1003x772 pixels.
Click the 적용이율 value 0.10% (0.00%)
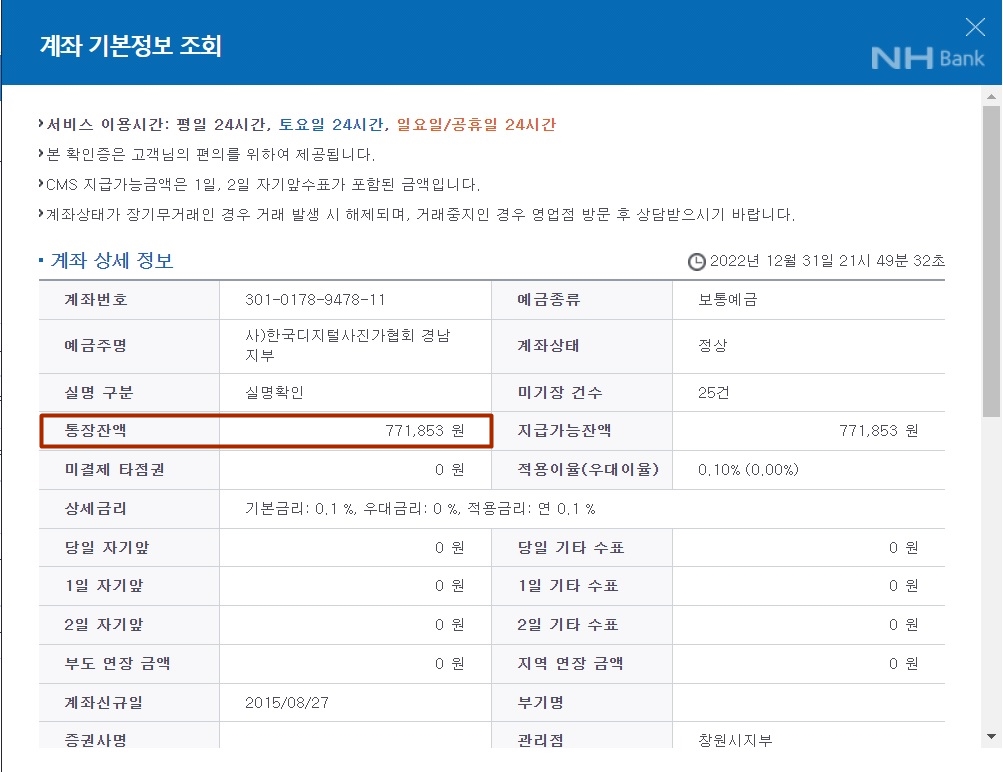point(748,470)
